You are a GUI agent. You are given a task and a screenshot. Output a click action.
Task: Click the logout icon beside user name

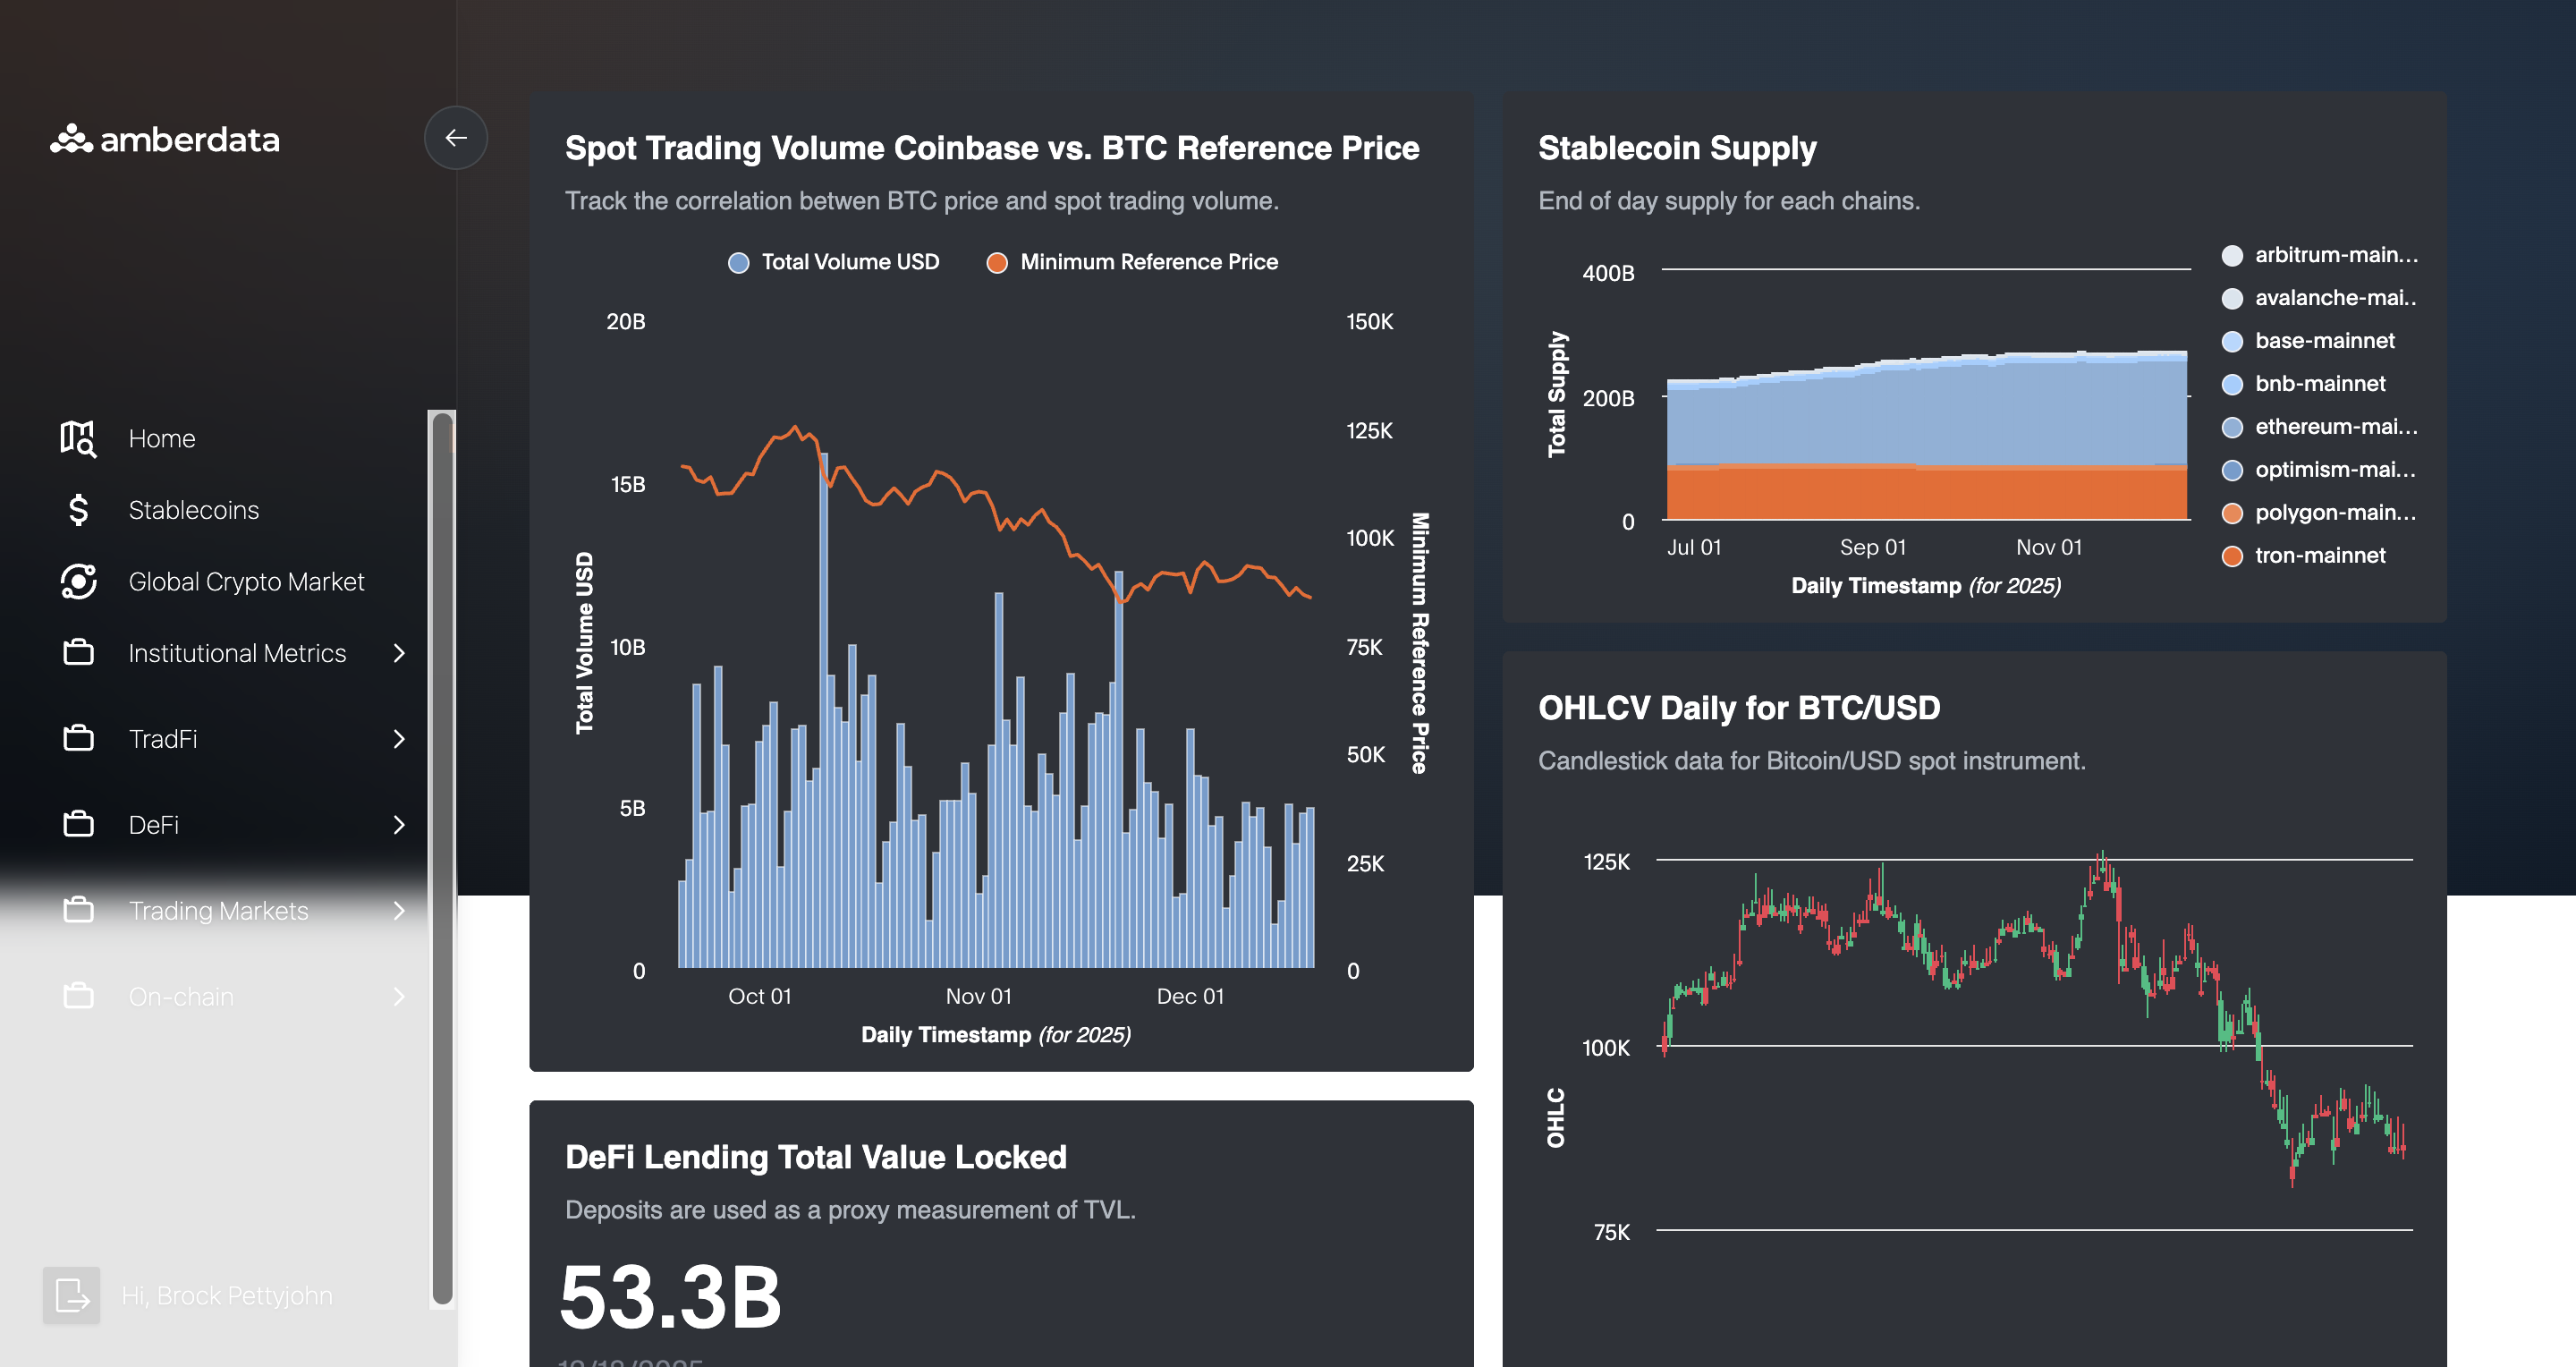click(71, 1295)
